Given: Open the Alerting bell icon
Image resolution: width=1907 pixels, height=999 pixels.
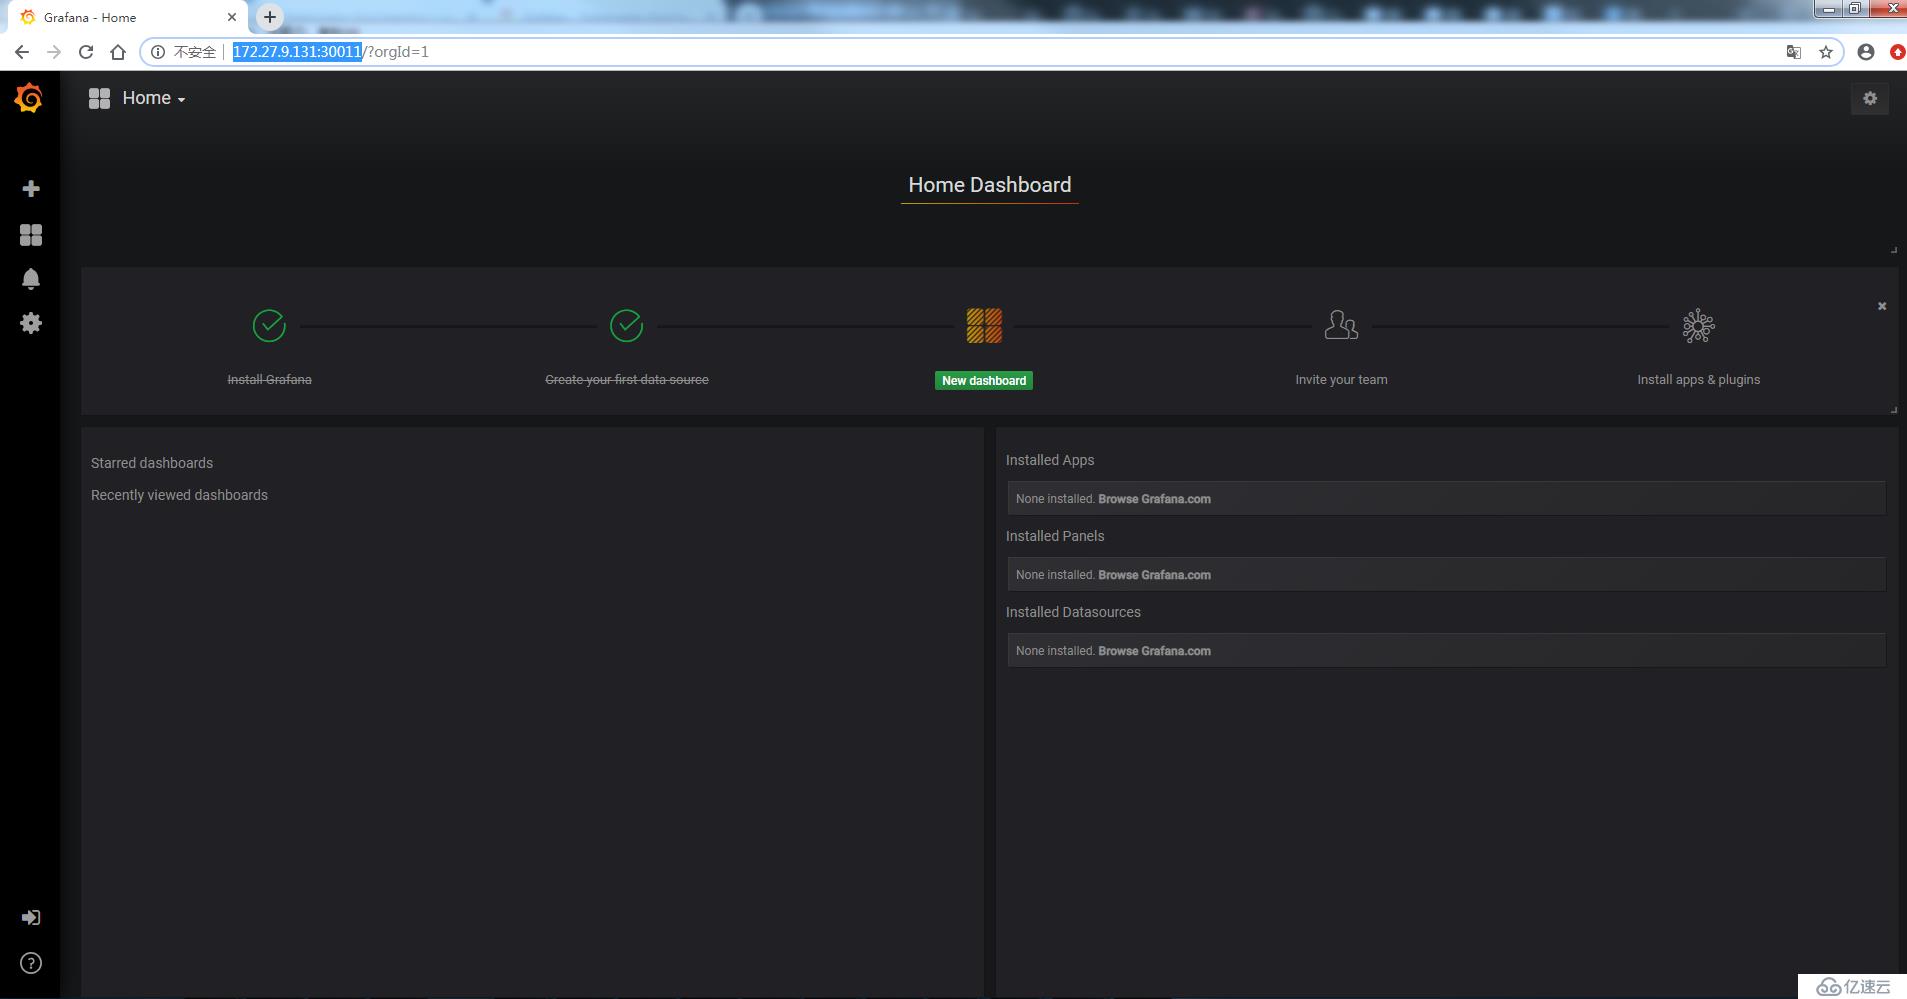Looking at the screenshot, I should [x=31, y=279].
